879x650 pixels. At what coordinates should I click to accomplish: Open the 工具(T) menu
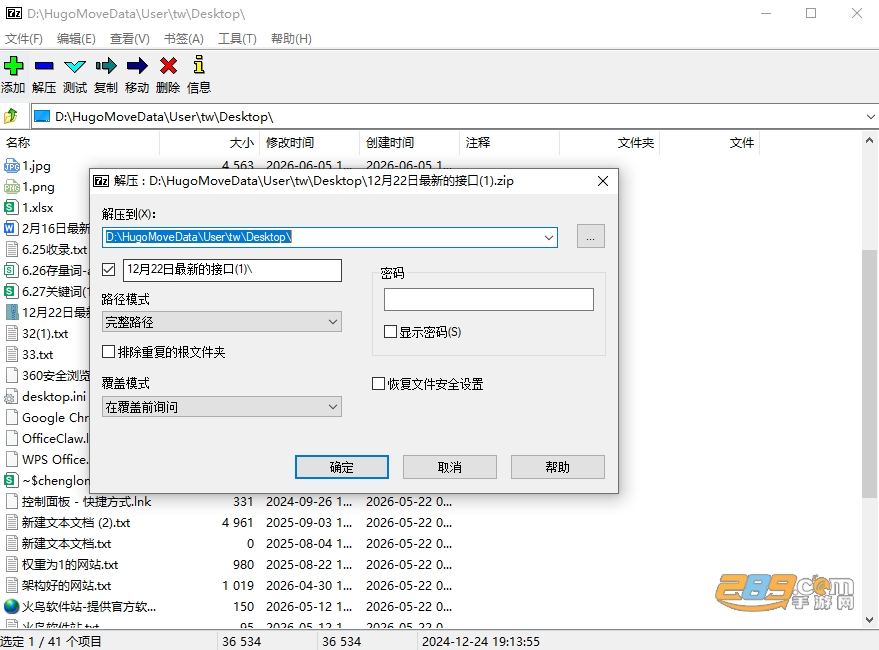(x=237, y=39)
